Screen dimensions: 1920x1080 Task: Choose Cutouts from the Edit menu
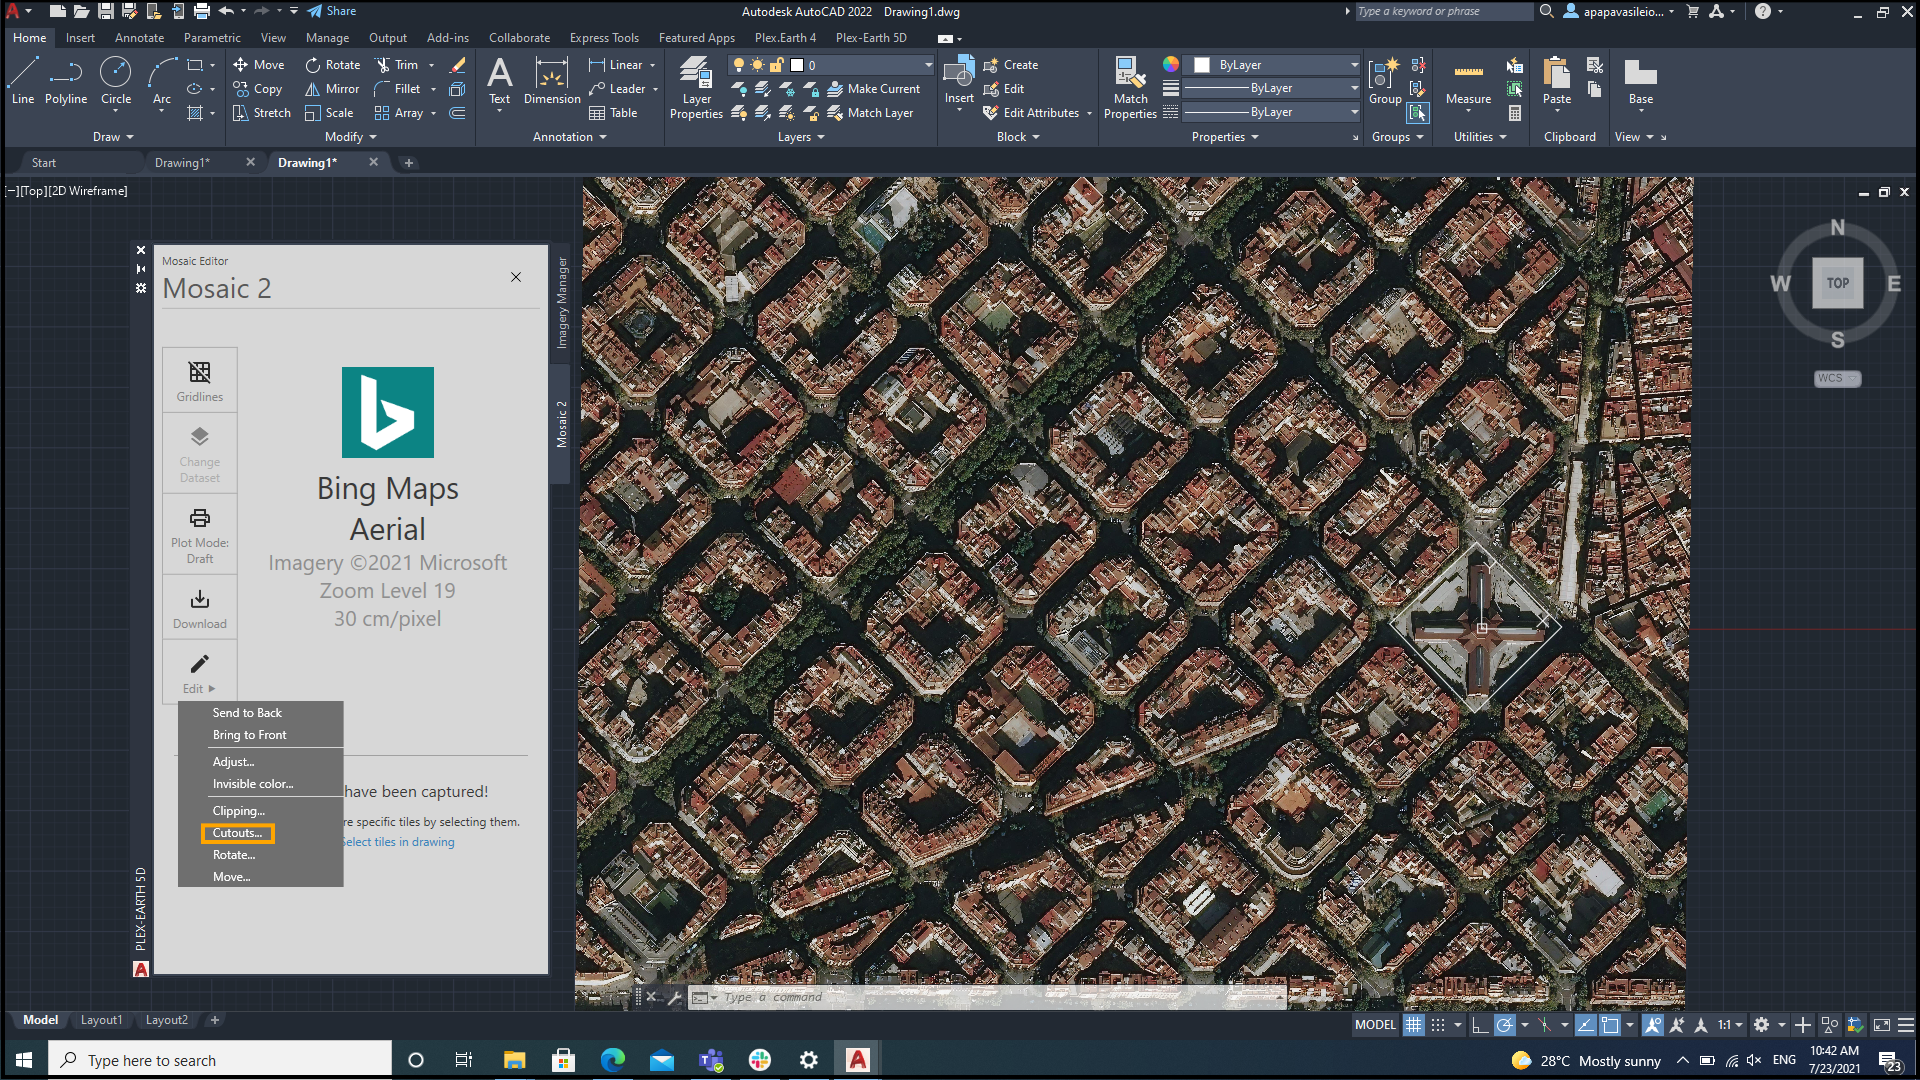point(238,833)
